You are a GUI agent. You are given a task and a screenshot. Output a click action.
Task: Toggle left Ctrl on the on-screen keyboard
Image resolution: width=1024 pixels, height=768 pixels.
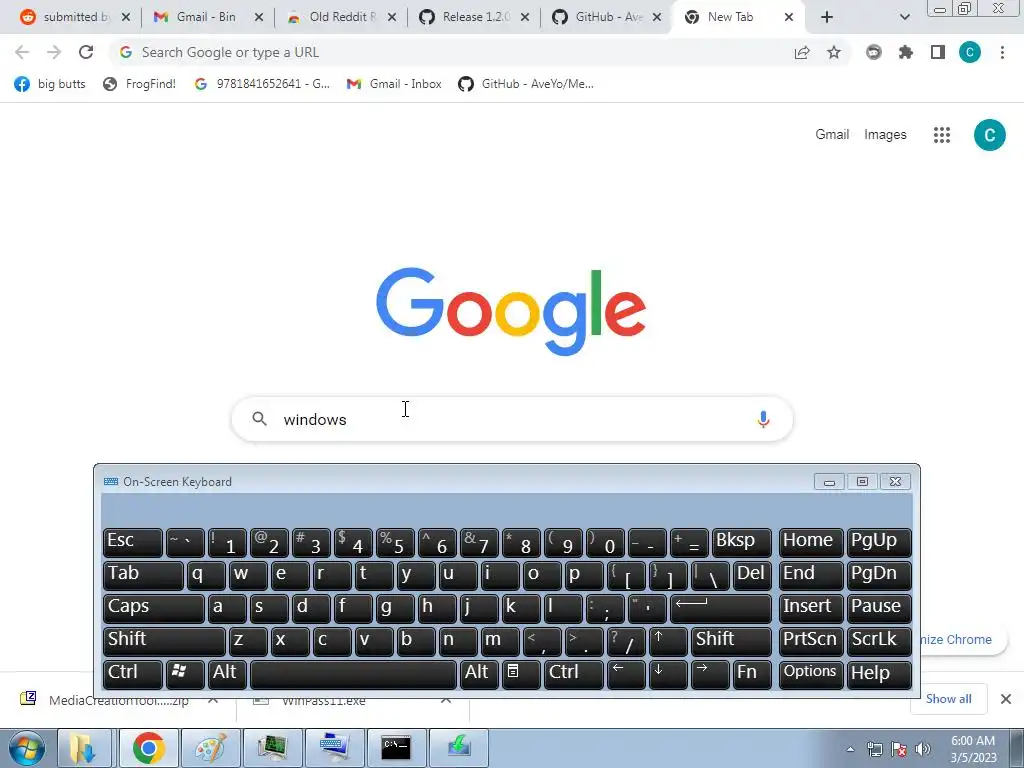(x=133, y=674)
